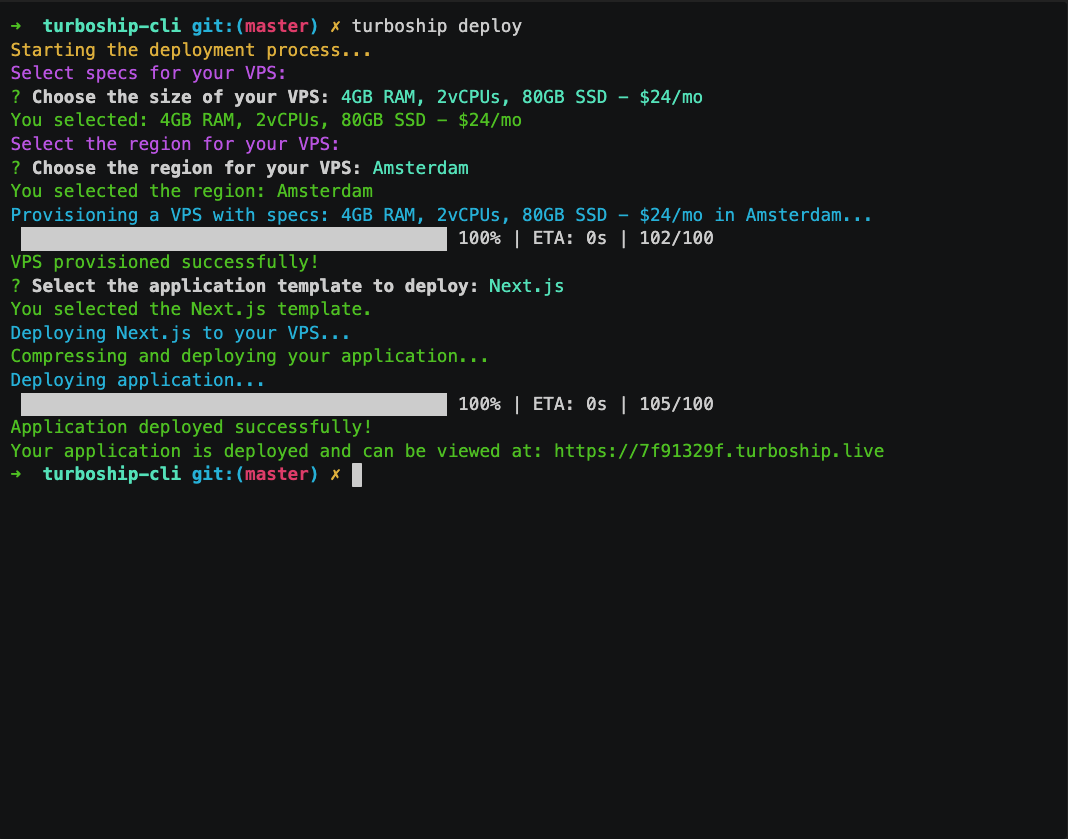Click 'Deploying Next.js to your VPS...' line
Image resolution: width=1068 pixels, height=839 pixels.
180,333
